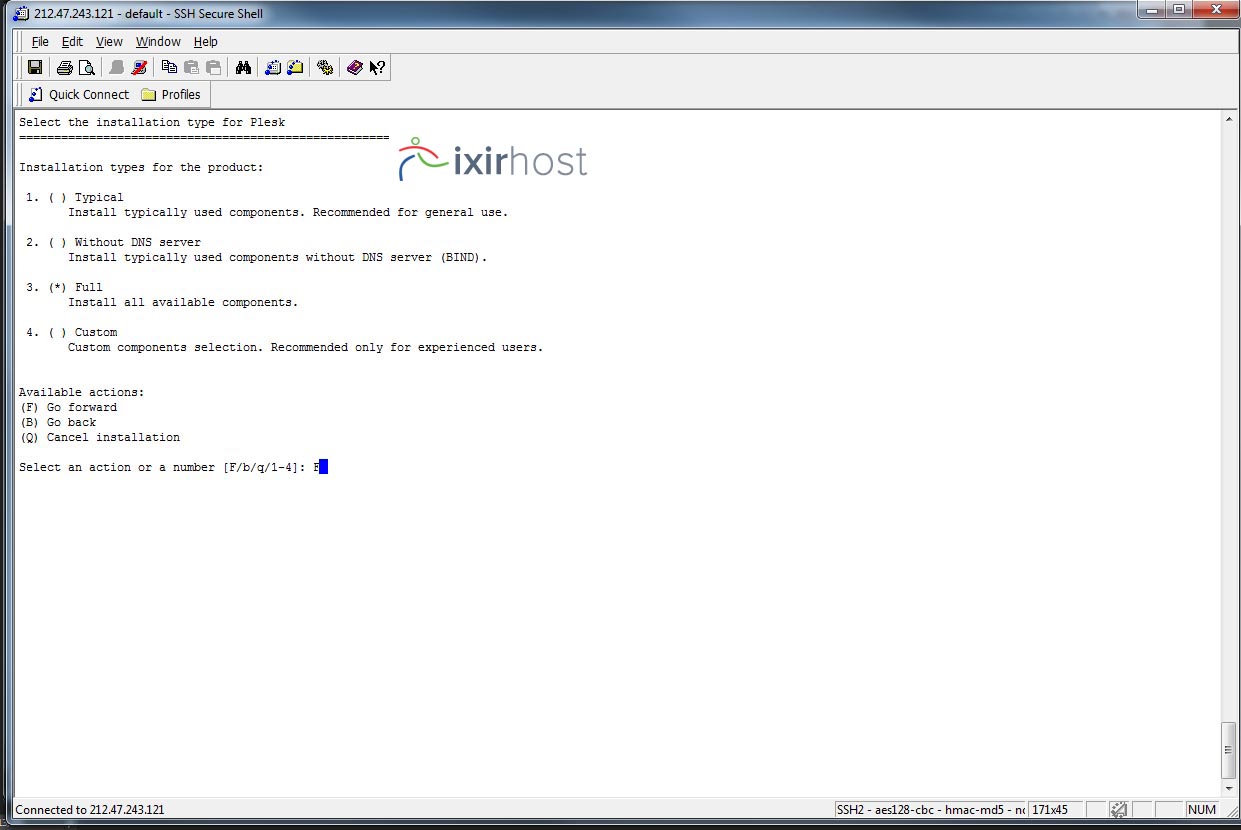The height and width of the screenshot is (830, 1241).
Task: Click the Find binoculars icon
Action: point(243,68)
